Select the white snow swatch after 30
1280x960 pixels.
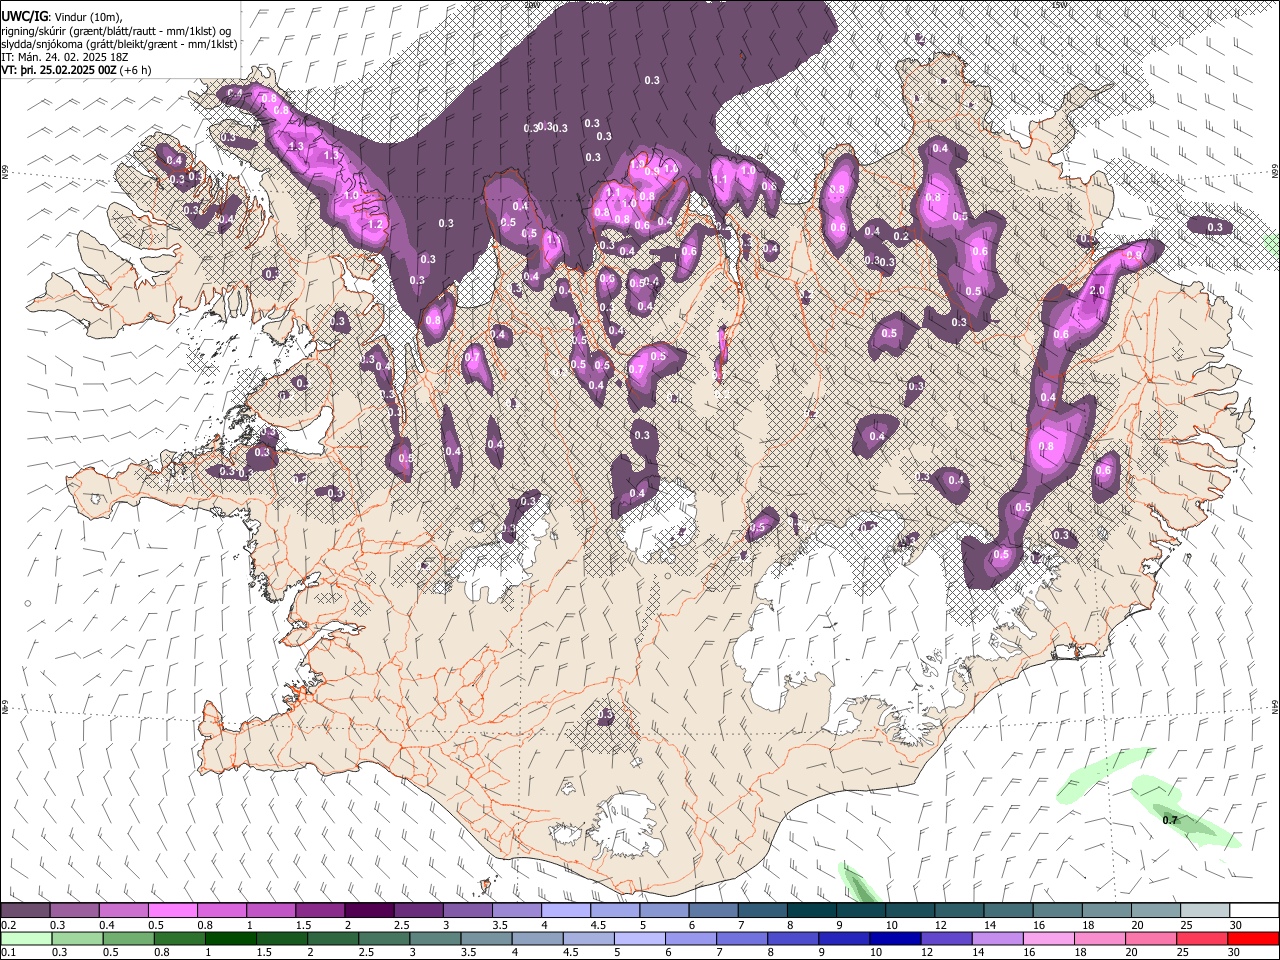coord(1254,911)
